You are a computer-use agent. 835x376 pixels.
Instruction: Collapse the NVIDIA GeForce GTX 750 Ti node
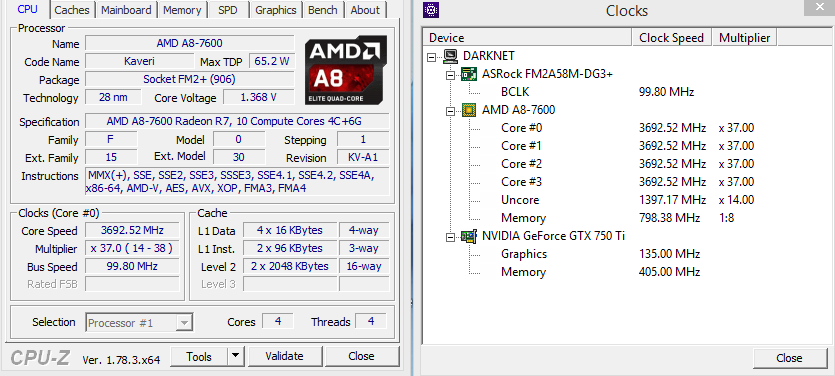(451, 236)
